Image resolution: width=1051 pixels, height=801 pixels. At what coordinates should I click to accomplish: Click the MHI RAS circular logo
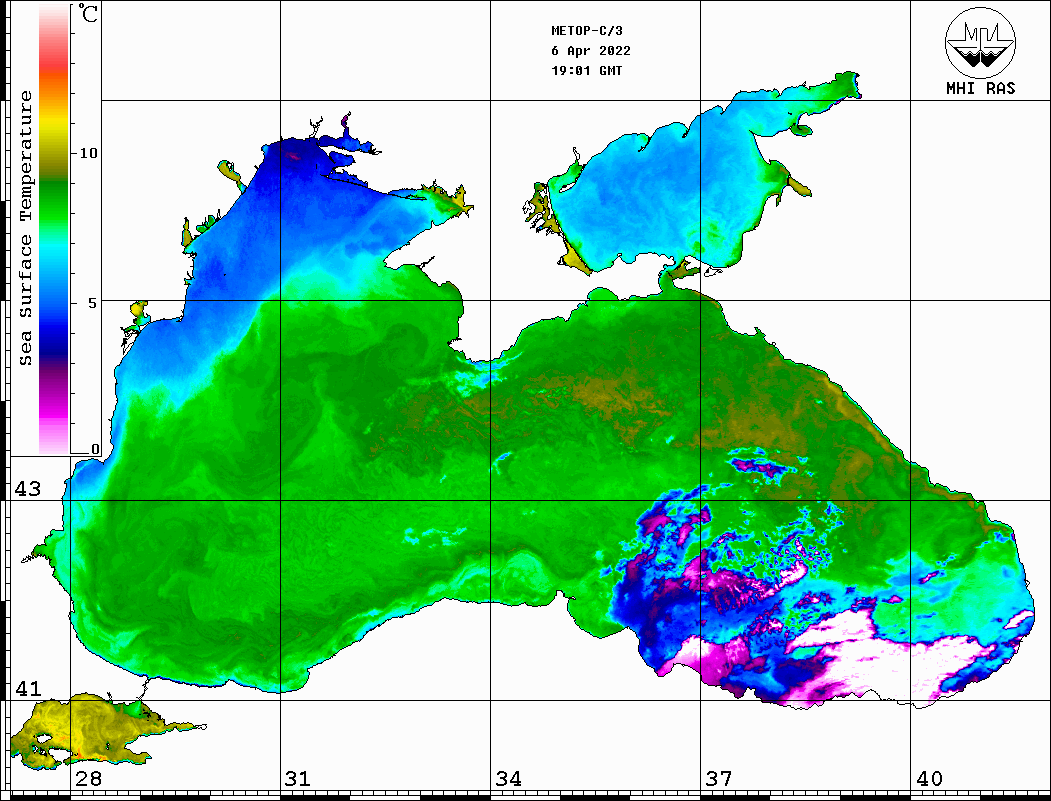point(980,42)
